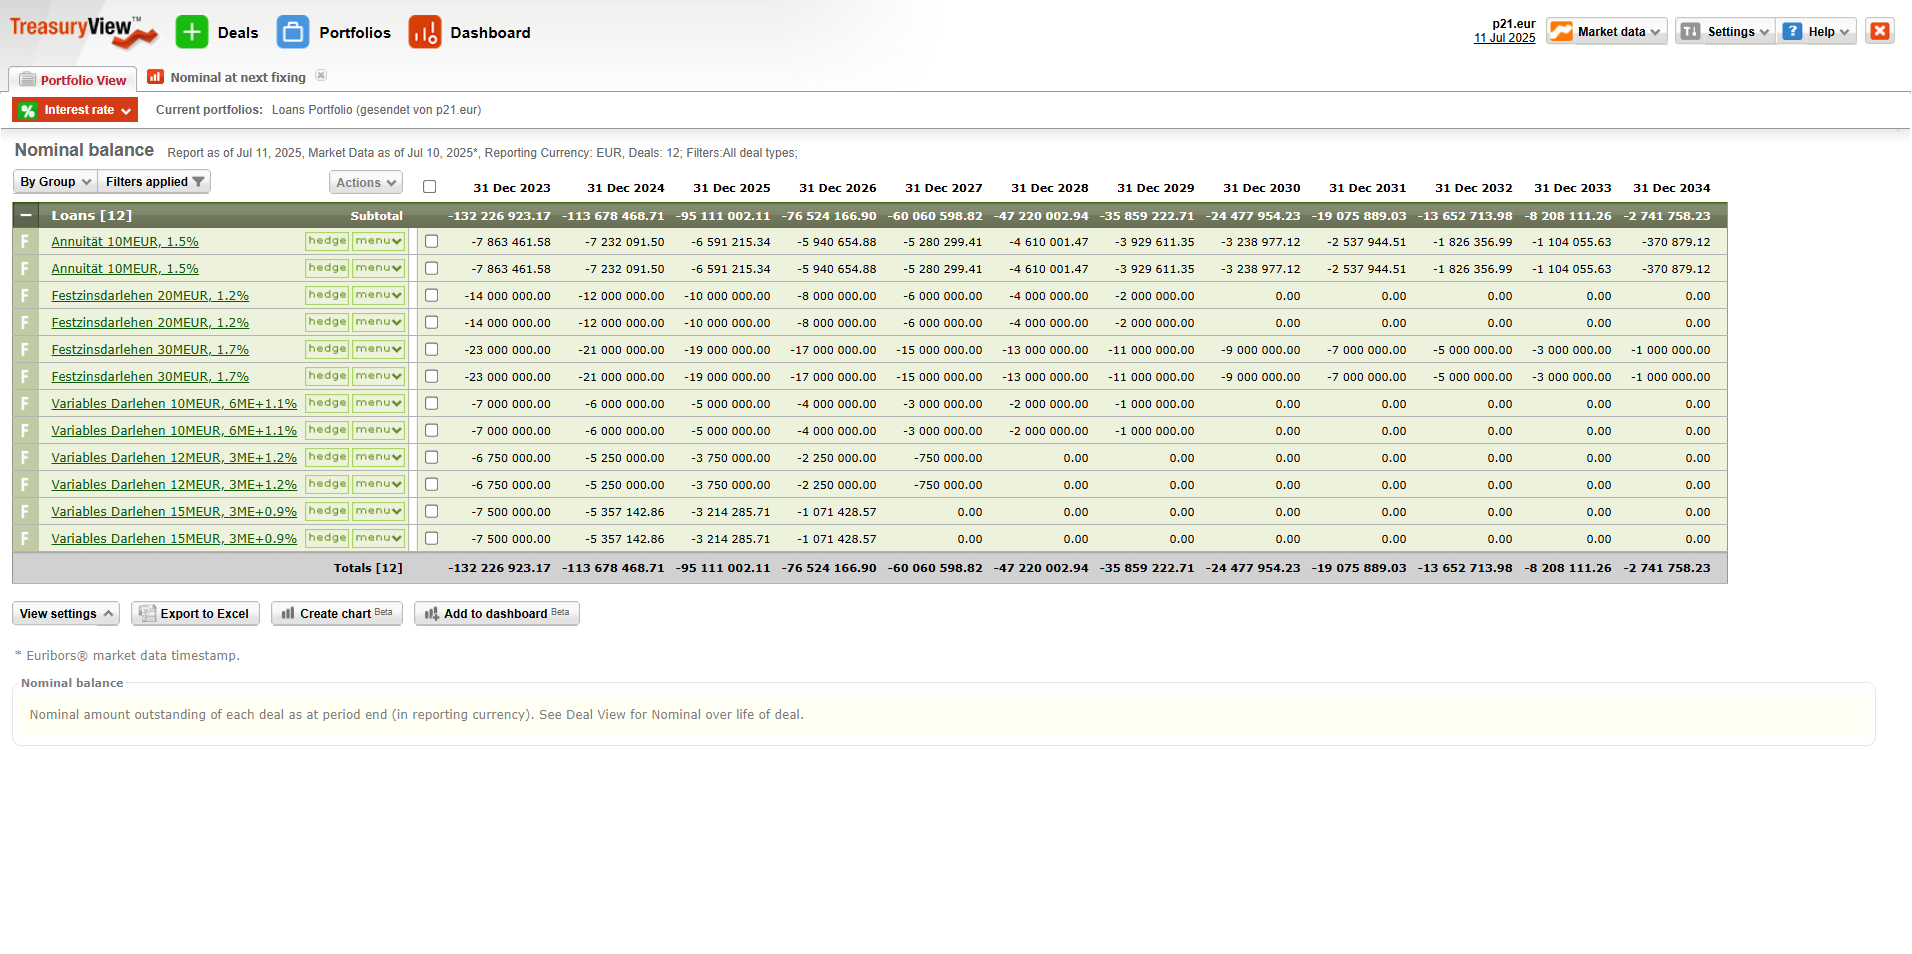Click the Export to Excel icon button
The image size is (1912, 954).
tap(195, 614)
